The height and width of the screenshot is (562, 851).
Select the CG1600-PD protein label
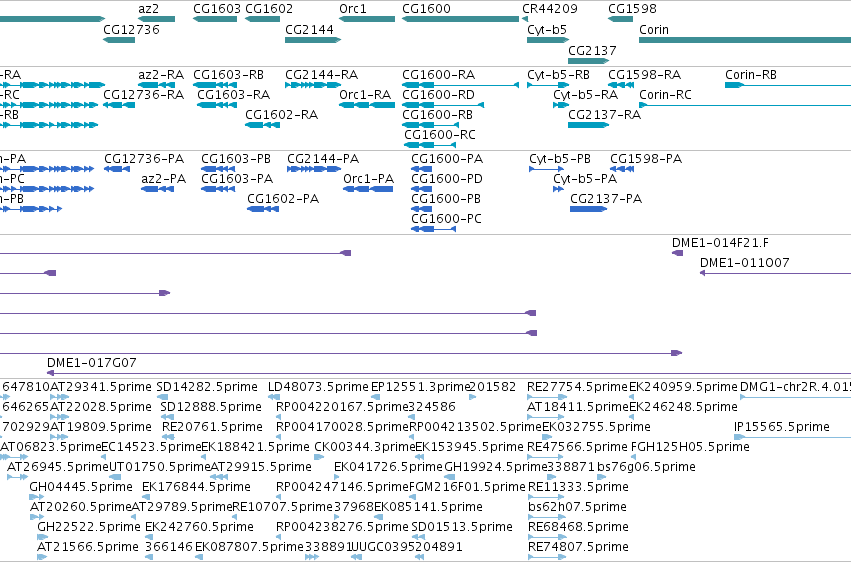point(447,179)
